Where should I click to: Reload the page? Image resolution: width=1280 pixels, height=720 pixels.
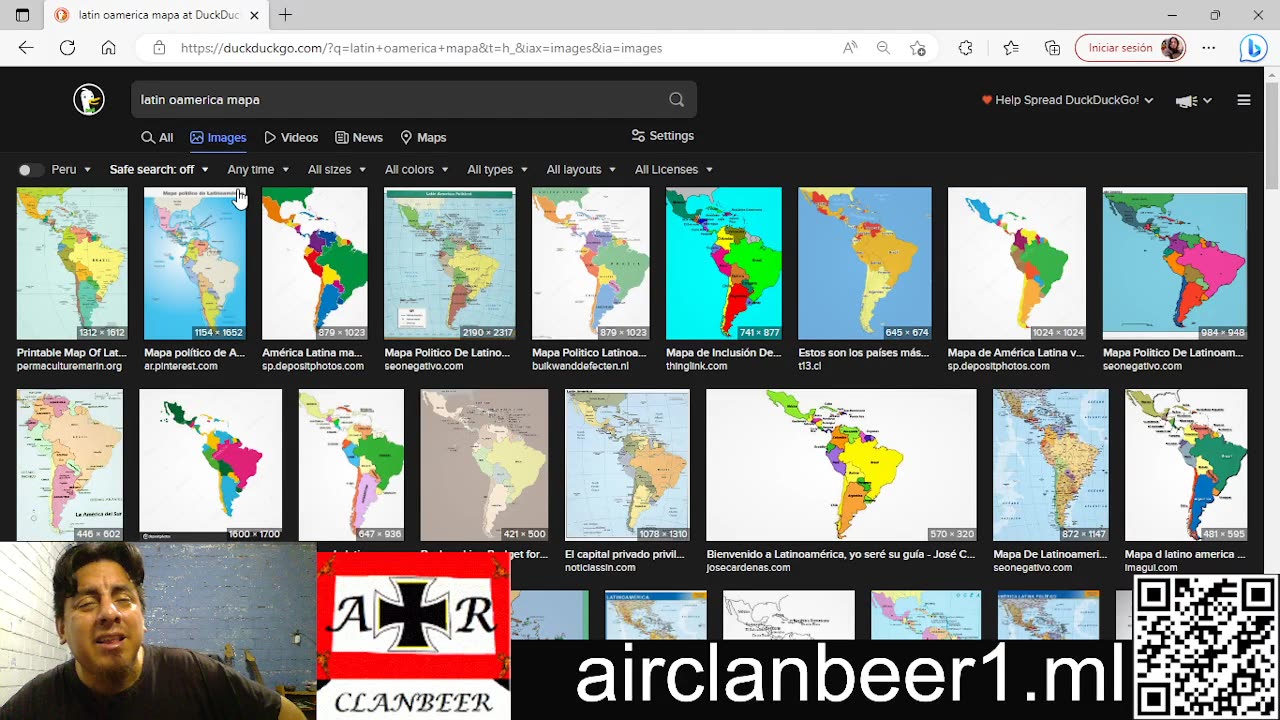(67, 48)
